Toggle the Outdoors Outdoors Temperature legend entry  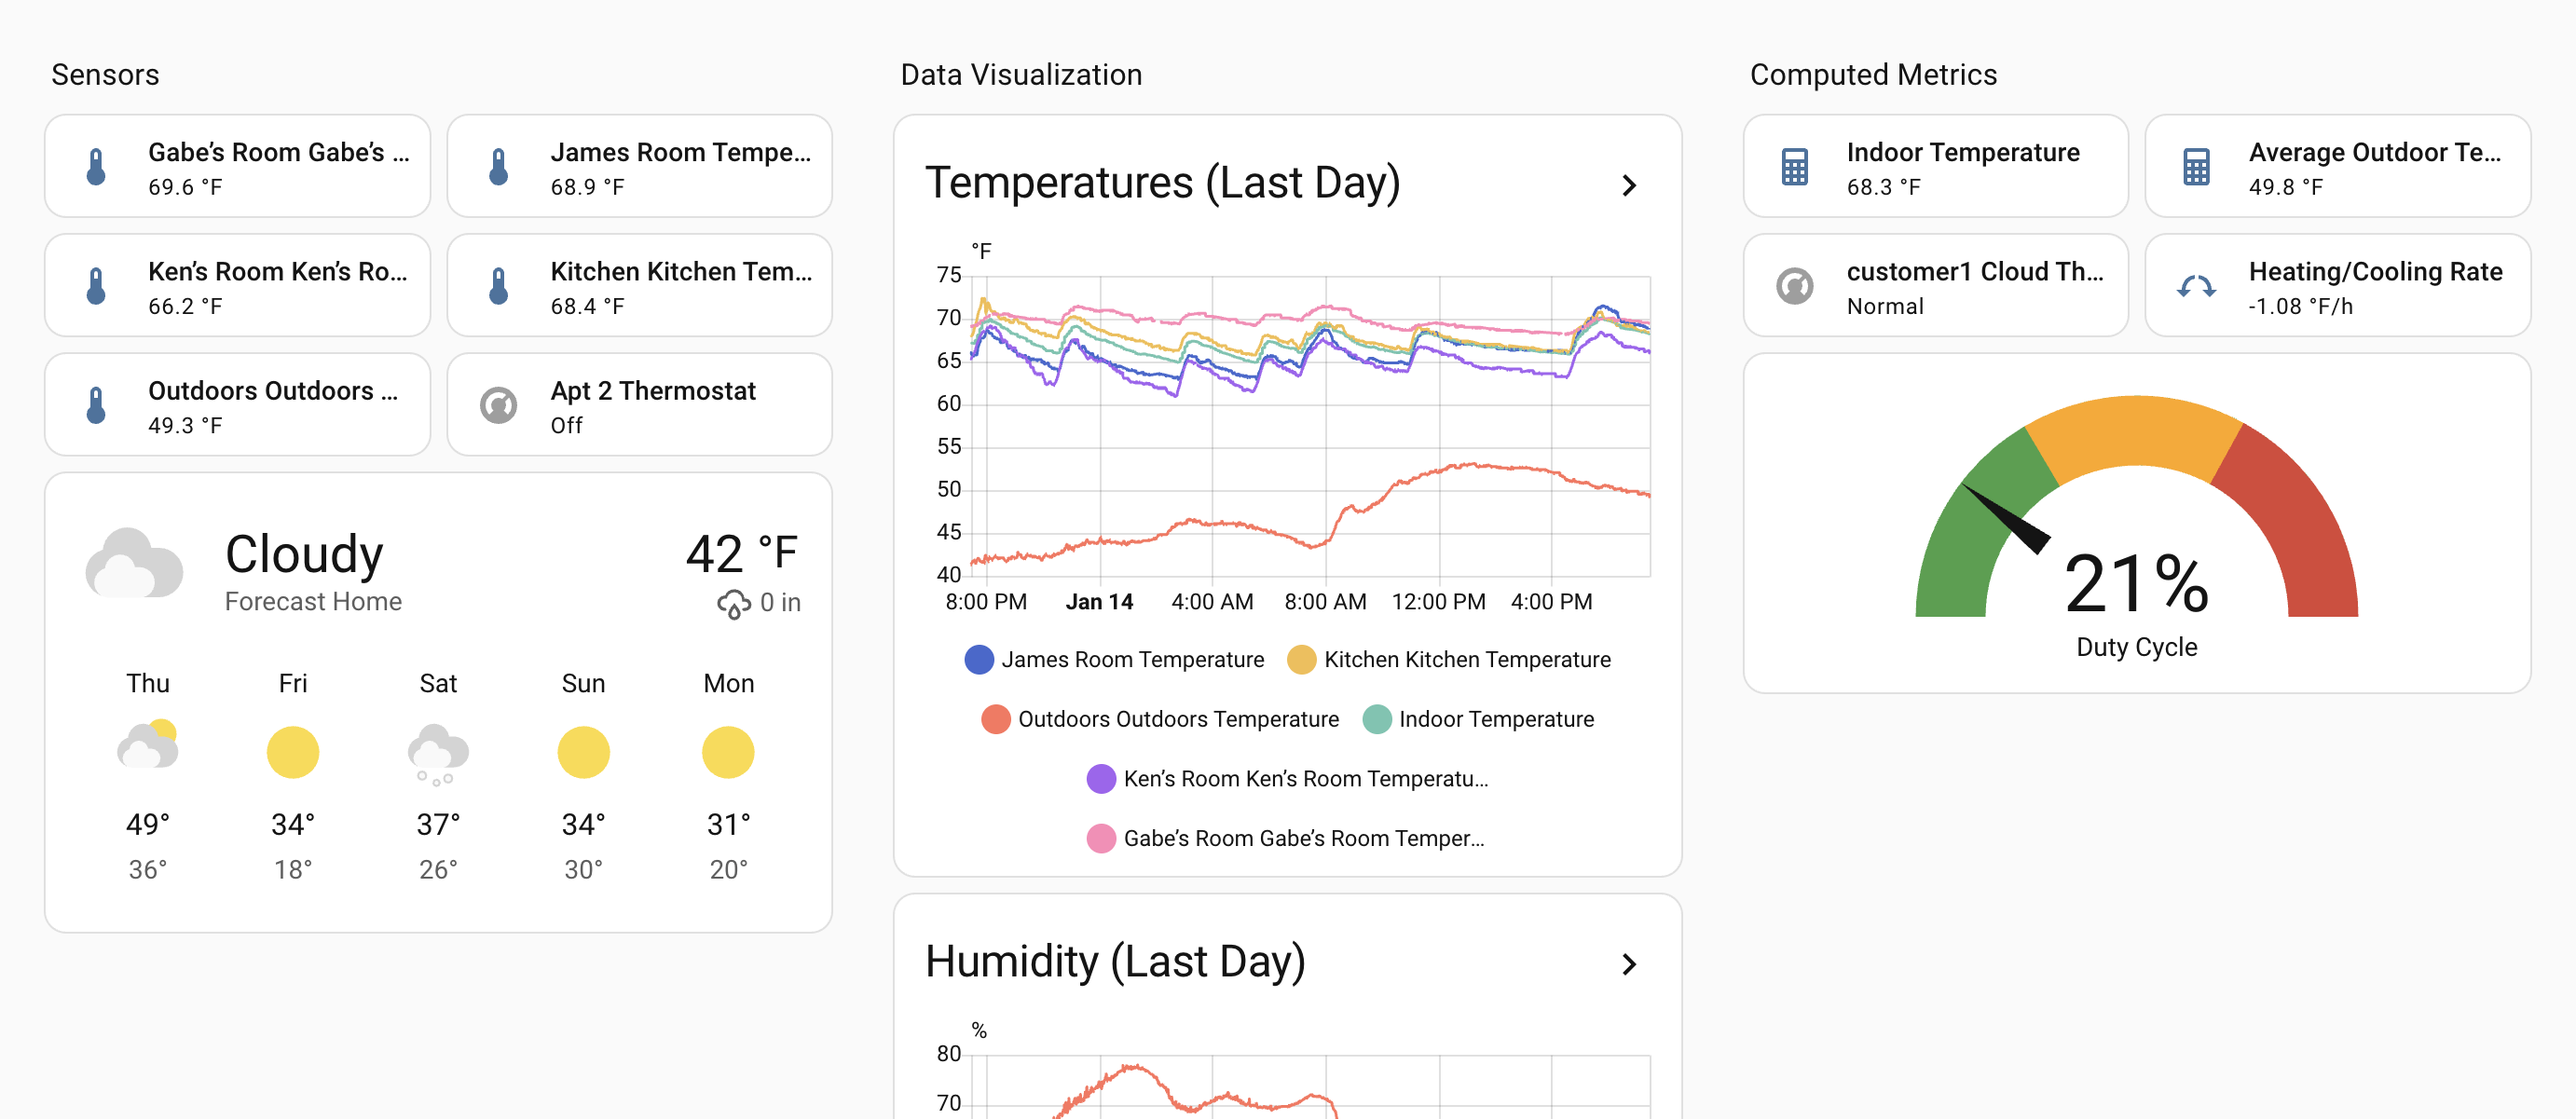1160,719
